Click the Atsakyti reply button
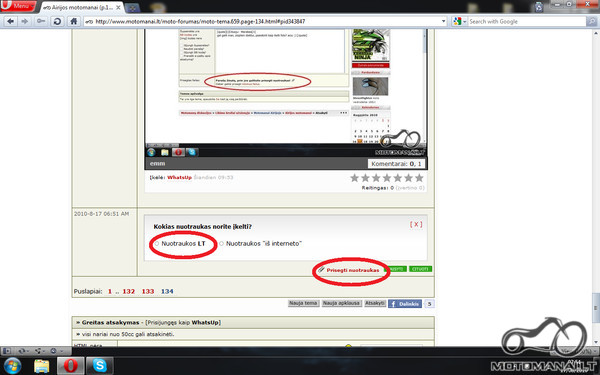600x375 pixels. point(375,303)
